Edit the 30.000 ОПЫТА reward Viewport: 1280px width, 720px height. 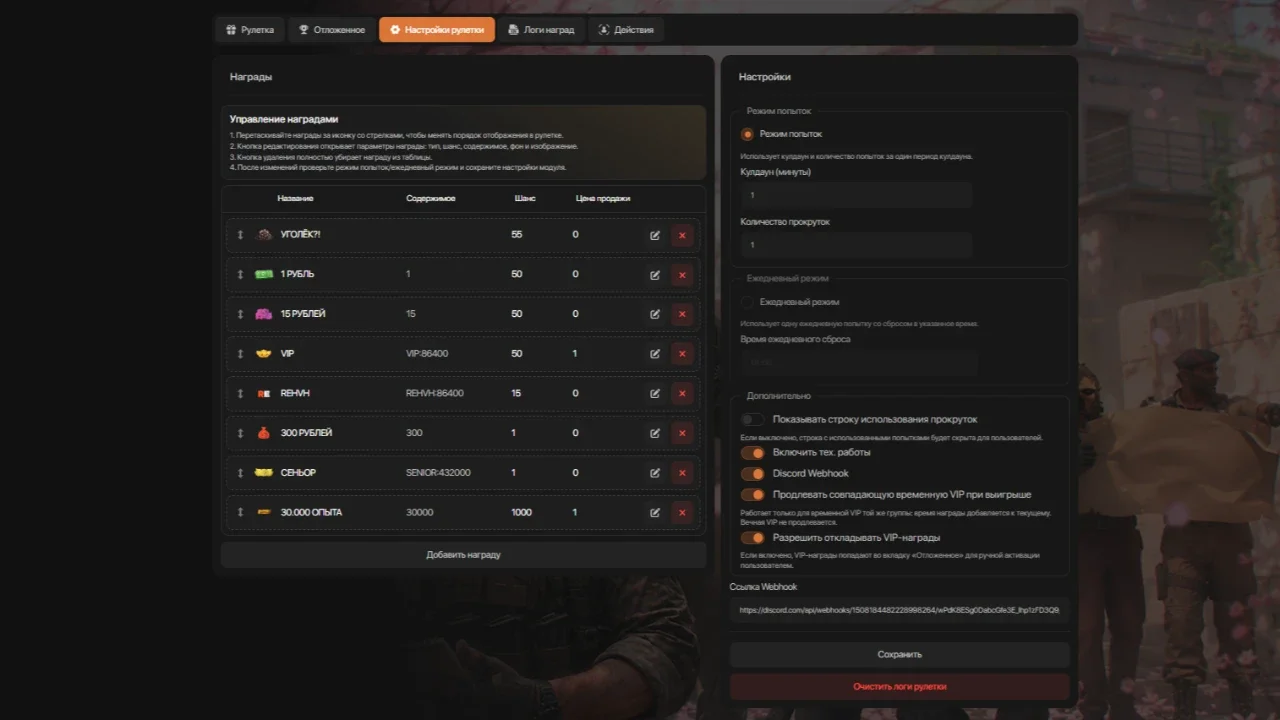point(655,513)
